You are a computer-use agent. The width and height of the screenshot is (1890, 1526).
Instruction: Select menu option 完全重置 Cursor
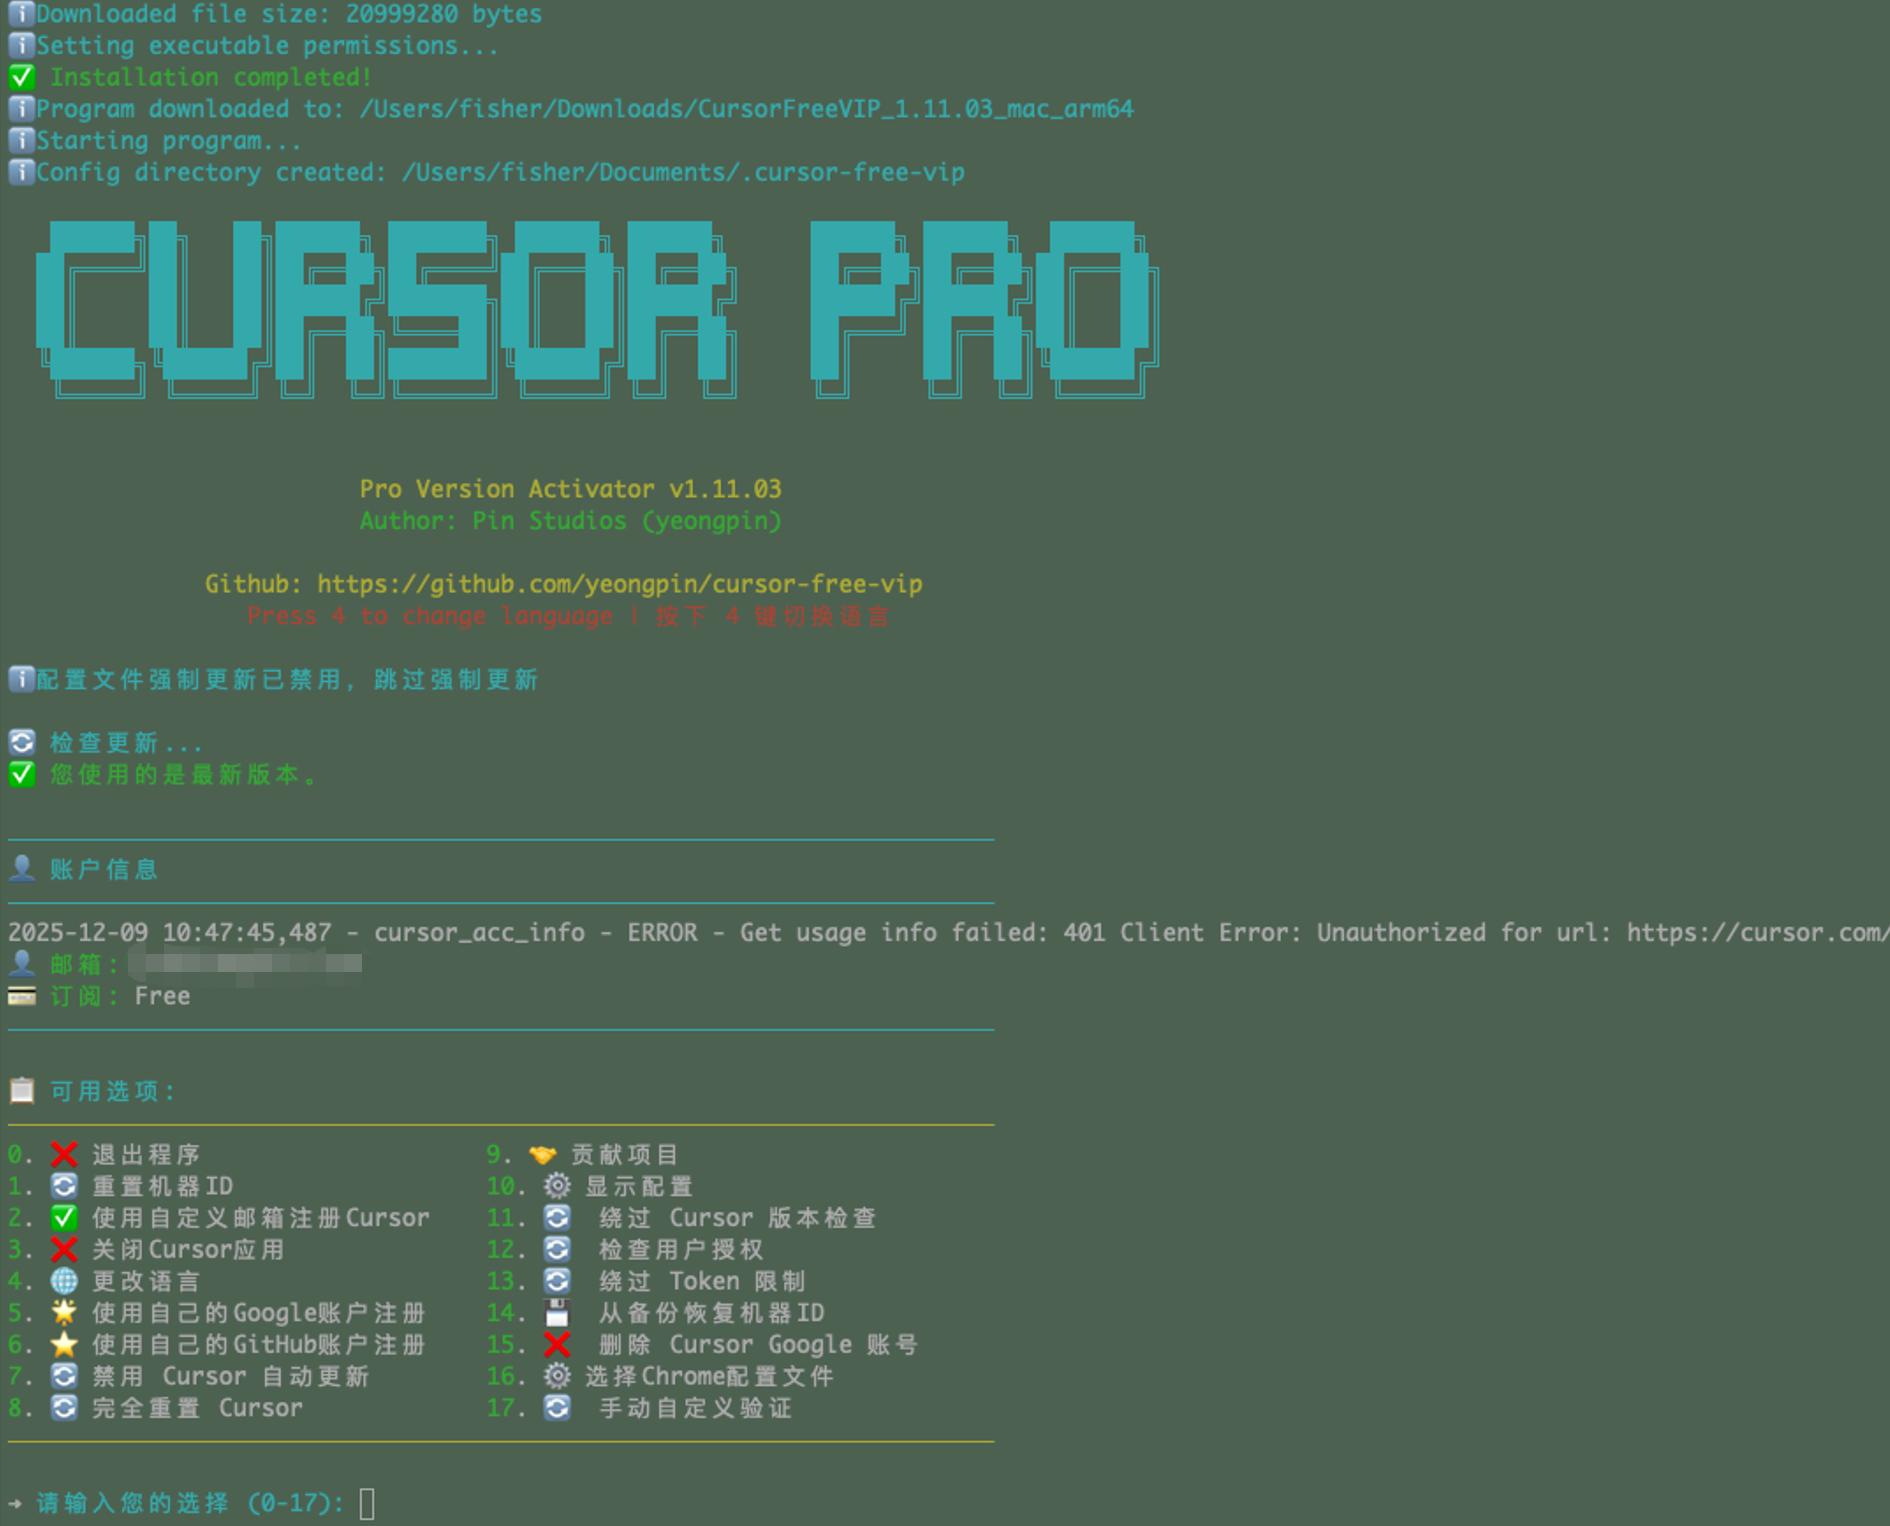tap(197, 1408)
